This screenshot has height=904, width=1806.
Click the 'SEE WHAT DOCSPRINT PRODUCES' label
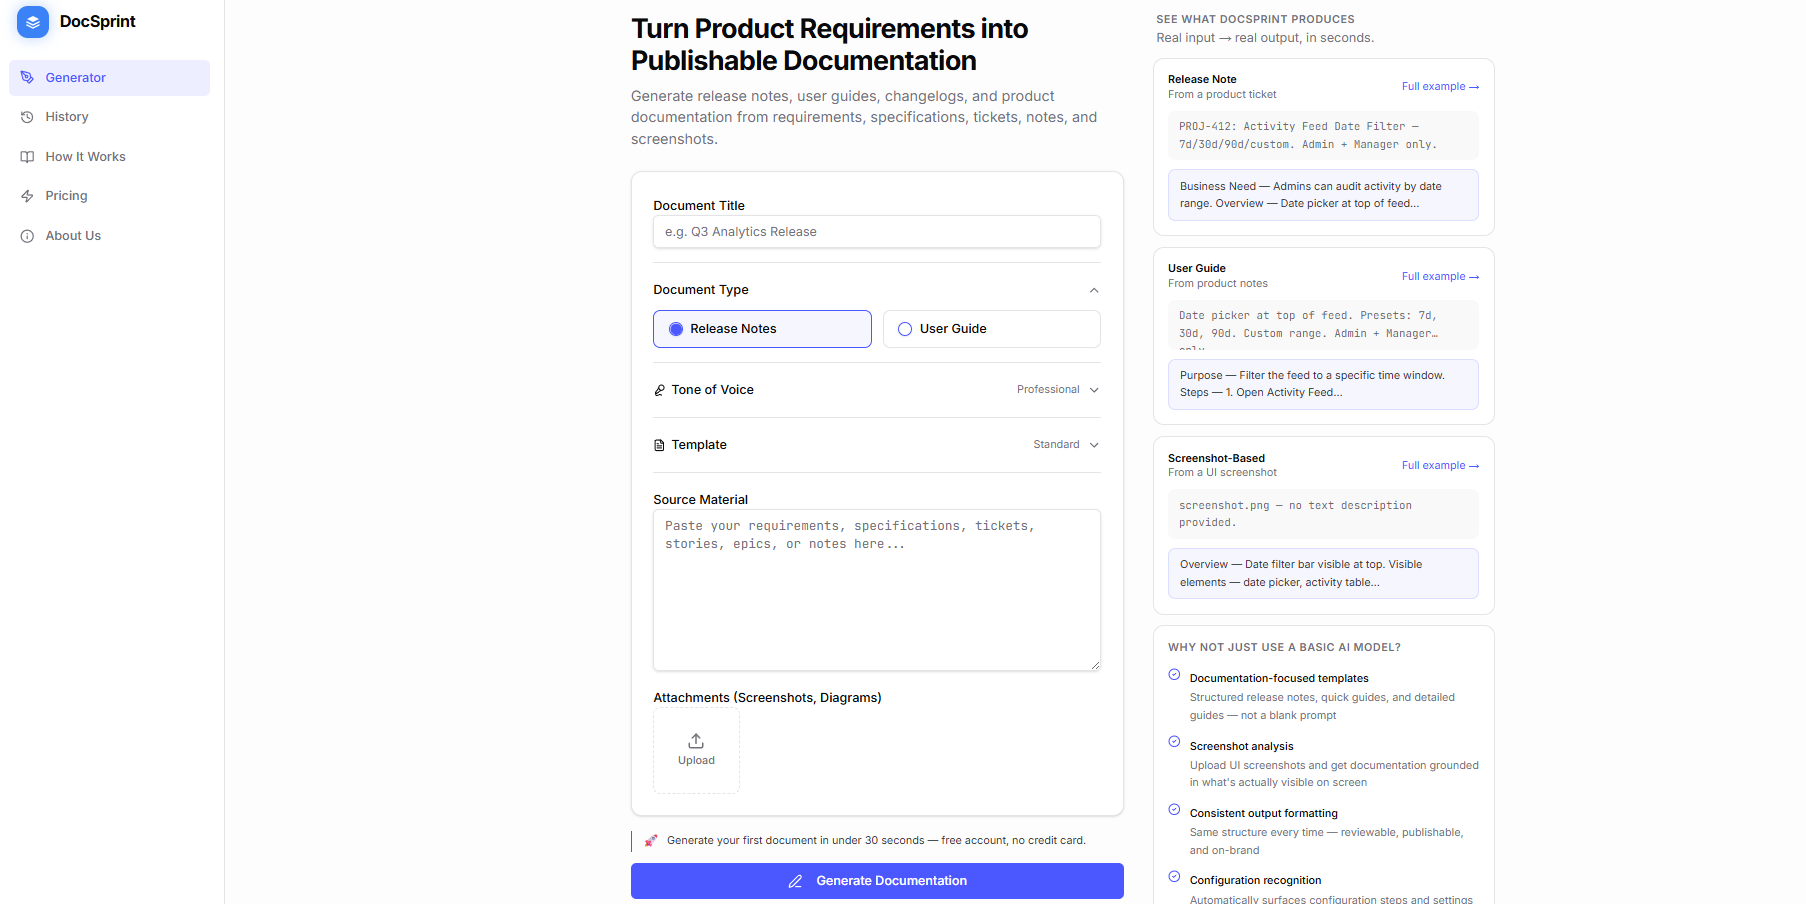[x=1256, y=19]
